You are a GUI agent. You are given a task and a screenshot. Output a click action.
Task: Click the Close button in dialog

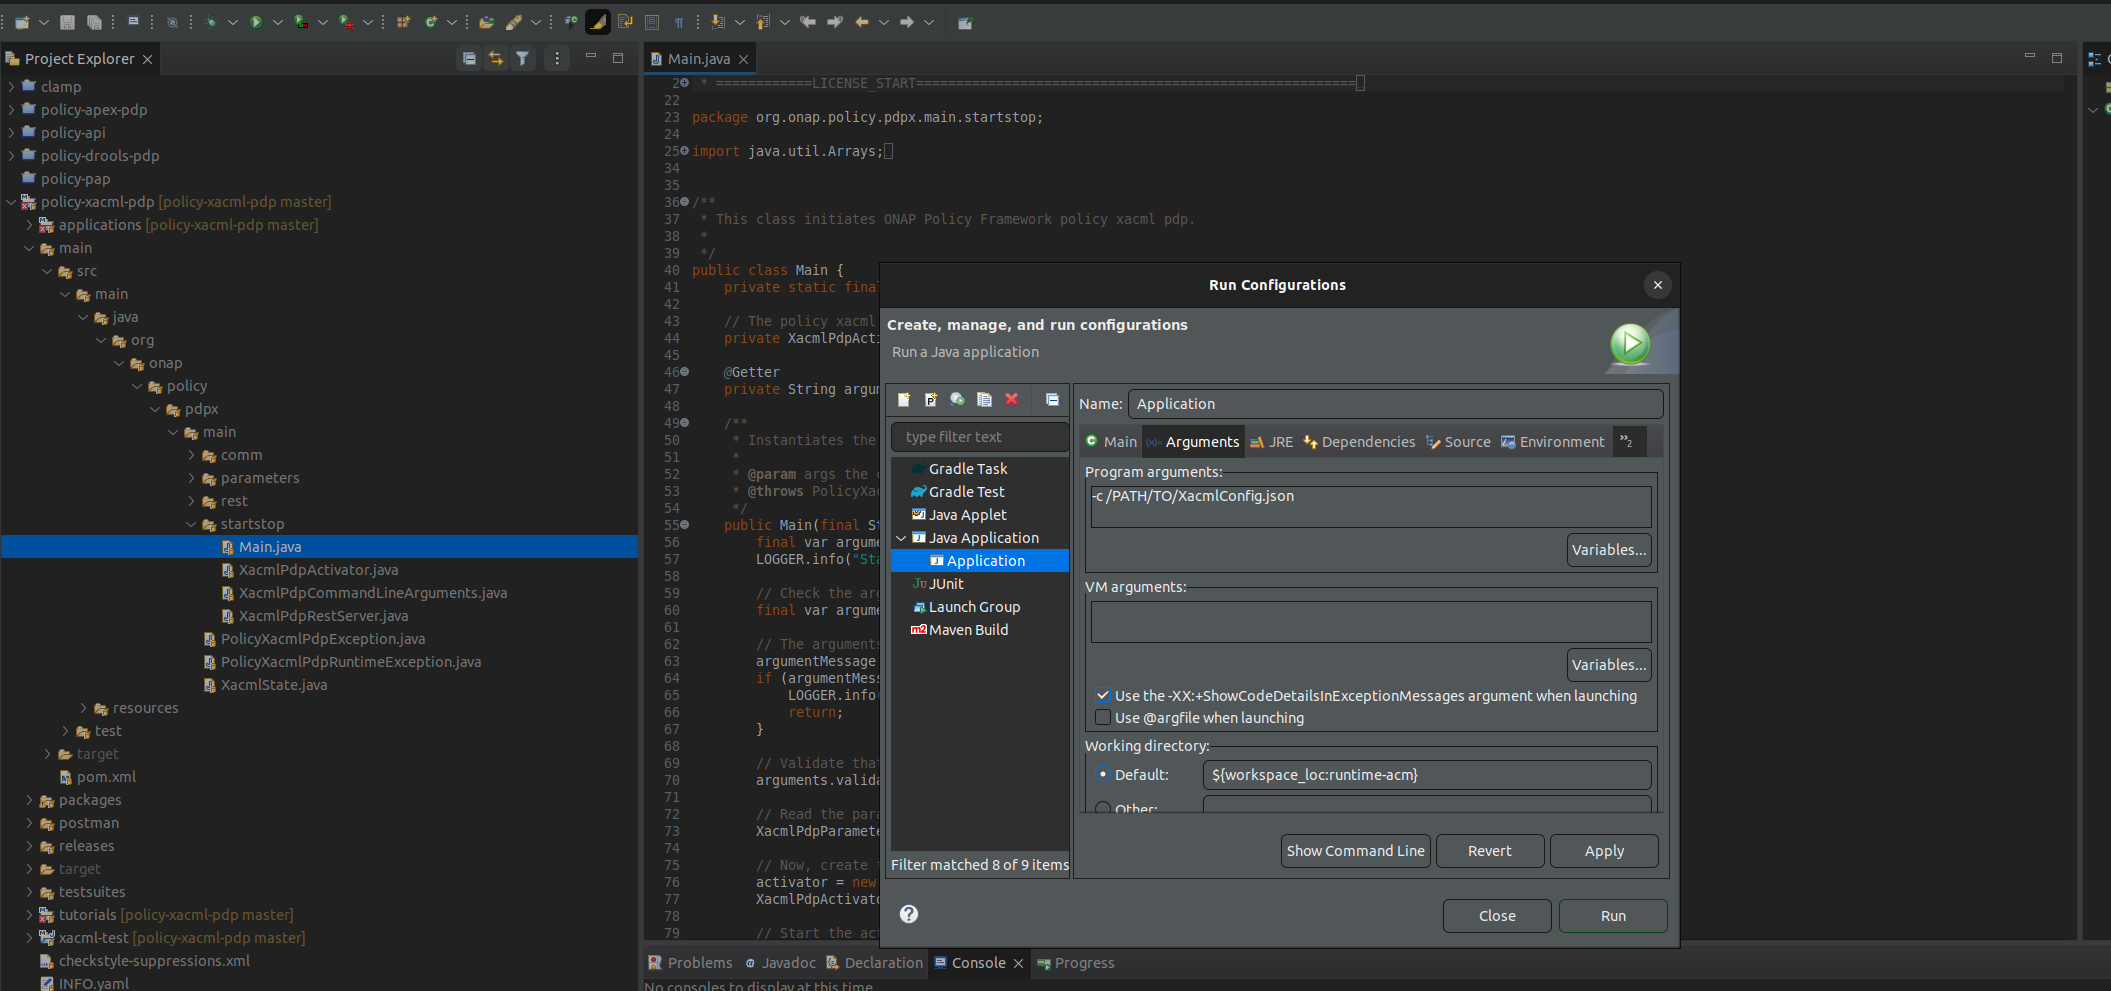1497,916
